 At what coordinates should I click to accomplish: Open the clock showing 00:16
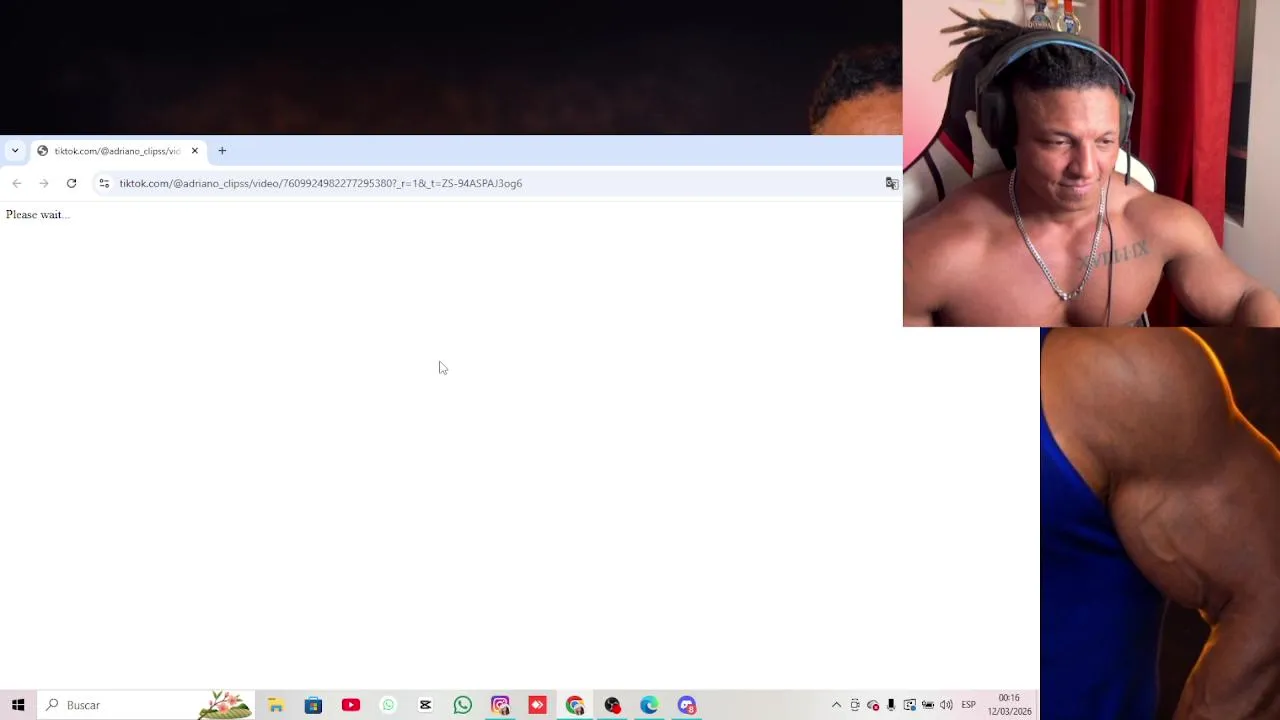[1009, 705]
